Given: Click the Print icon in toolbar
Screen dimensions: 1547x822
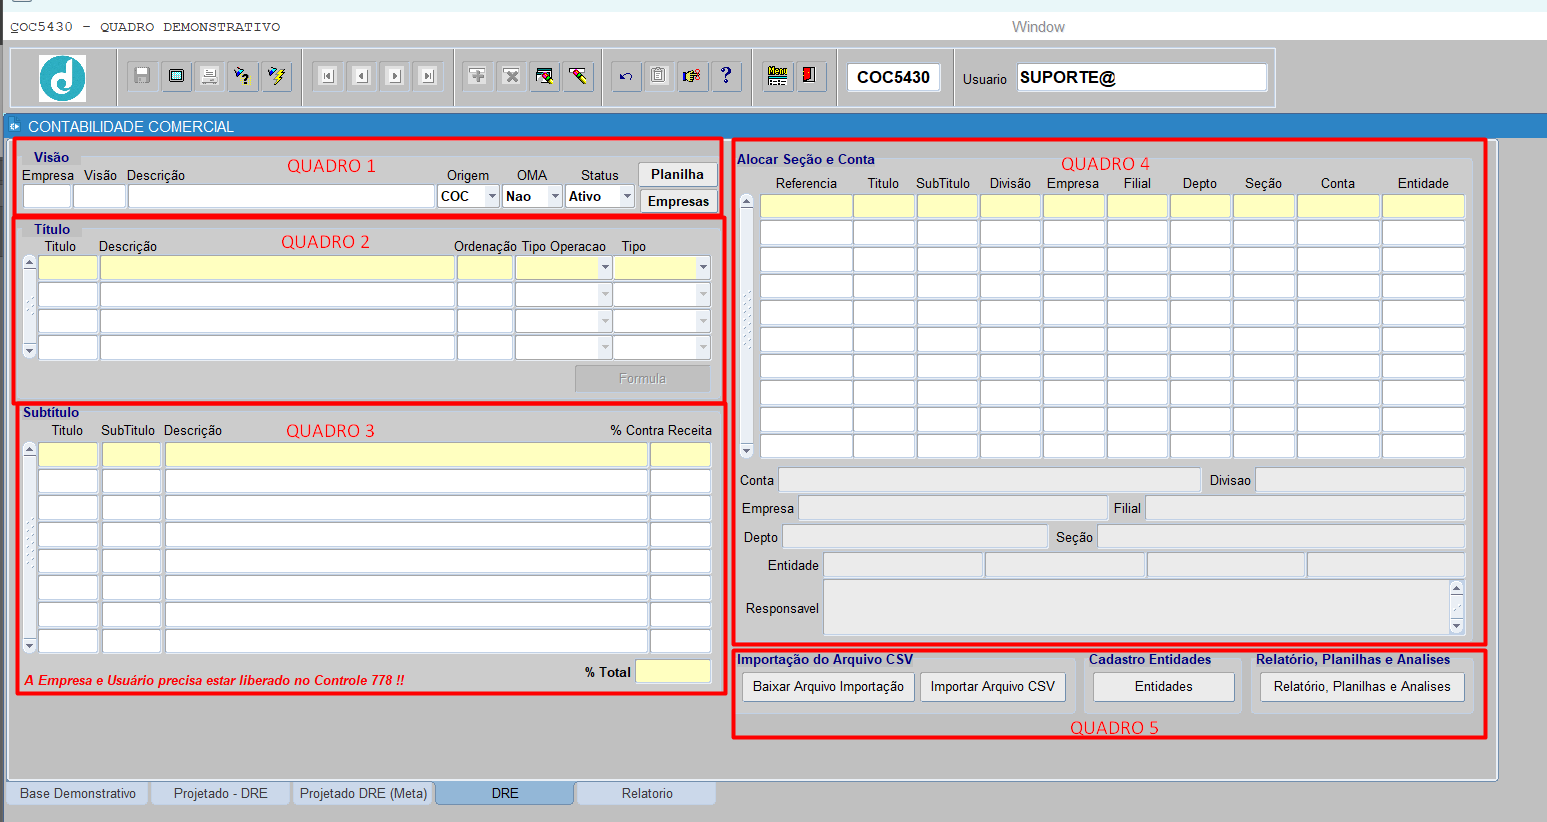Looking at the screenshot, I should (x=209, y=76).
